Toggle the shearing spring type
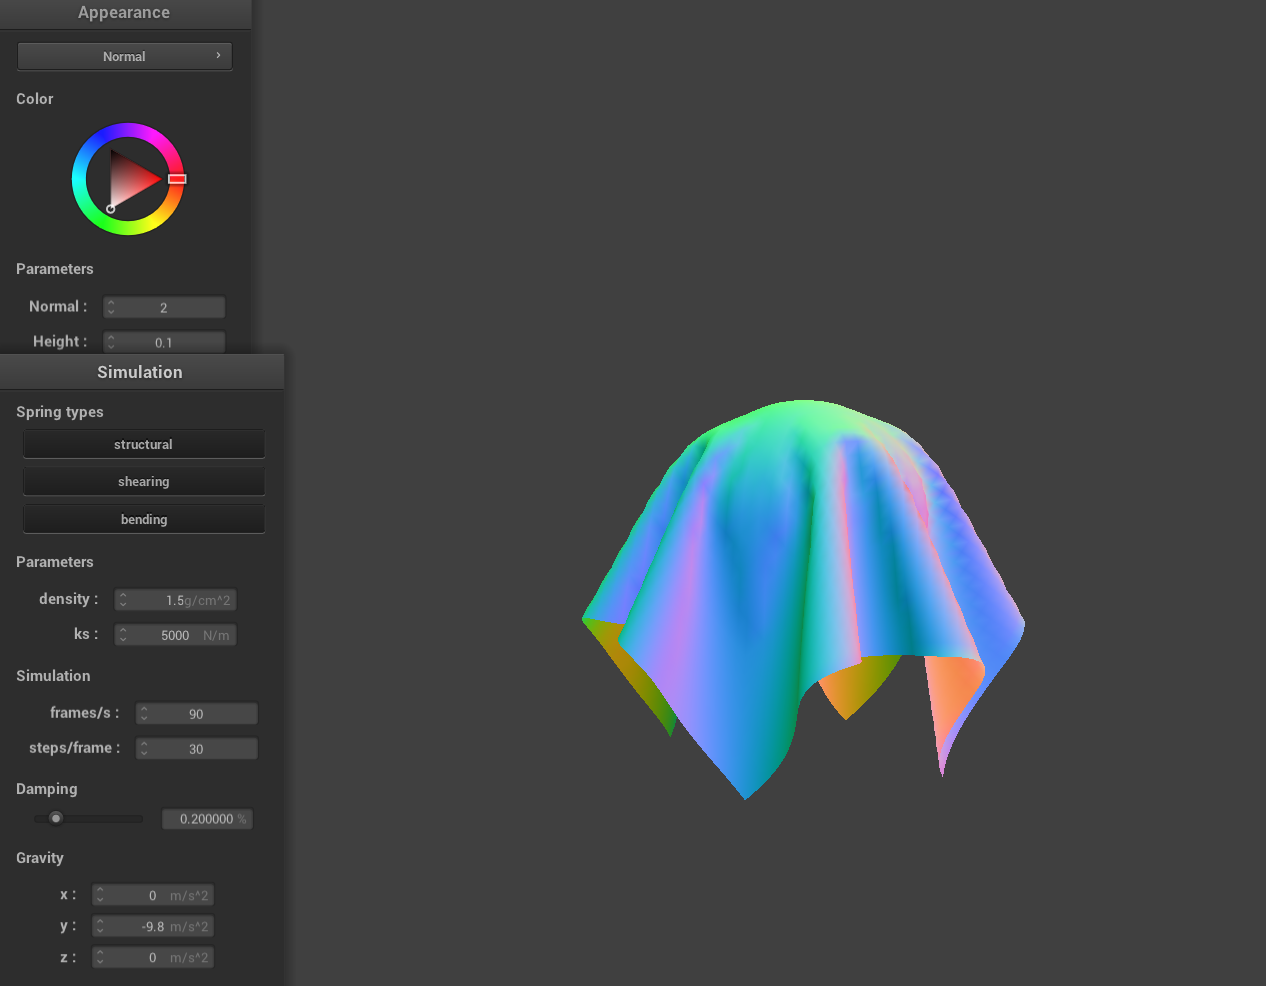 (x=143, y=482)
